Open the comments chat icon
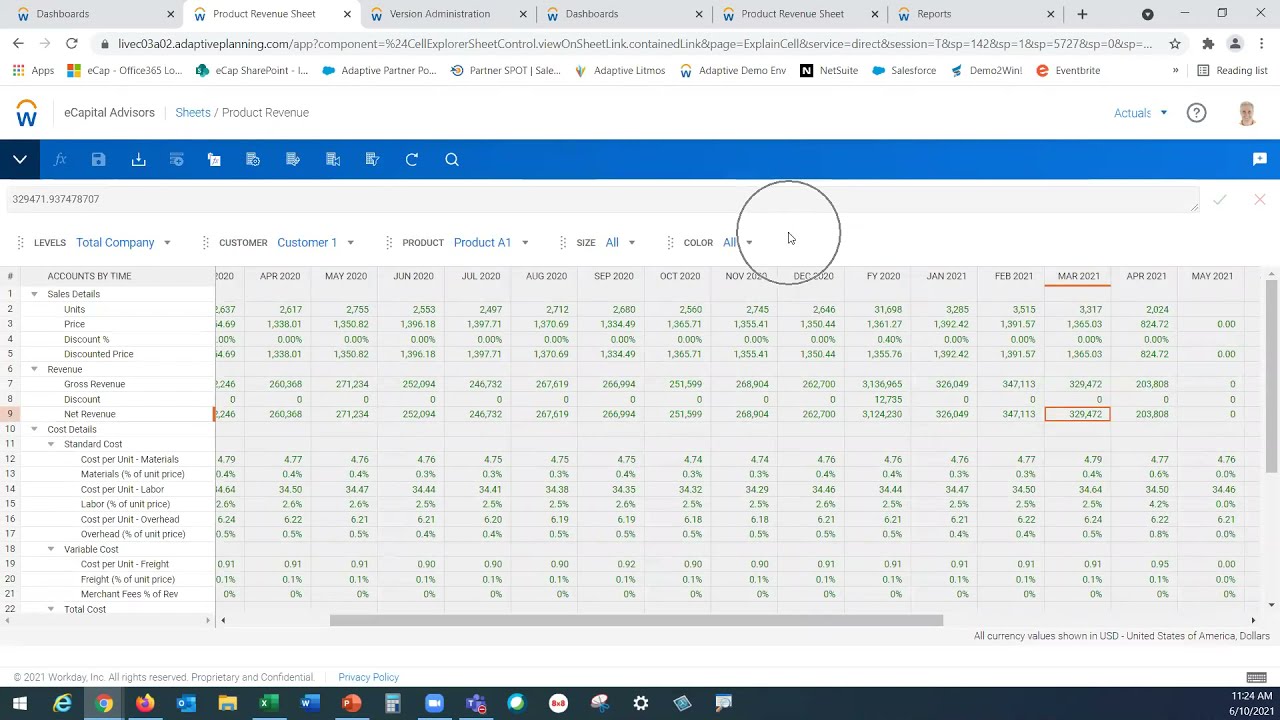Image resolution: width=1280 pixels, height=720 pixels. coord(1260,159)
